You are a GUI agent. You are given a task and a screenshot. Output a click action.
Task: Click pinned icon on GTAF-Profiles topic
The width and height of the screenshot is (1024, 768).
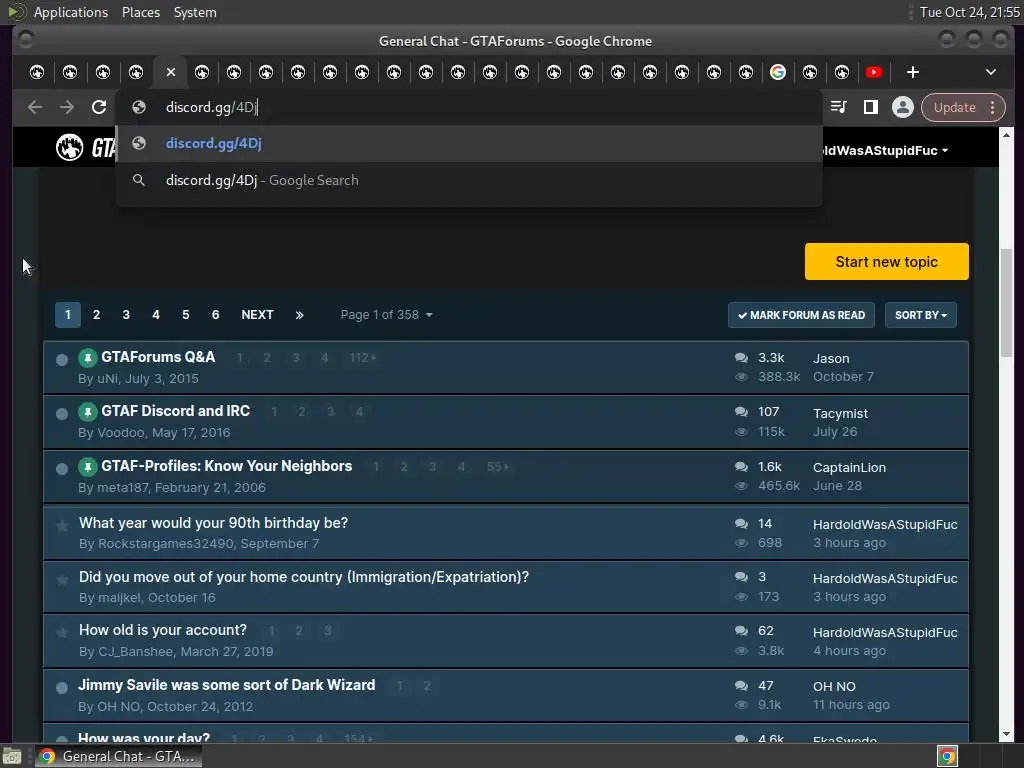click(x=88, y=467)
